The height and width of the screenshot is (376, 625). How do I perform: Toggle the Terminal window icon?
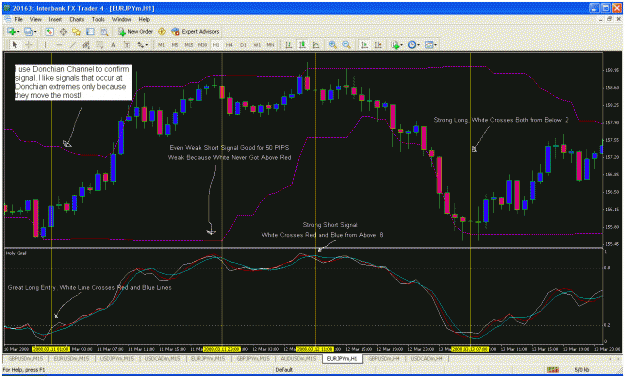(x=90, y=31)
